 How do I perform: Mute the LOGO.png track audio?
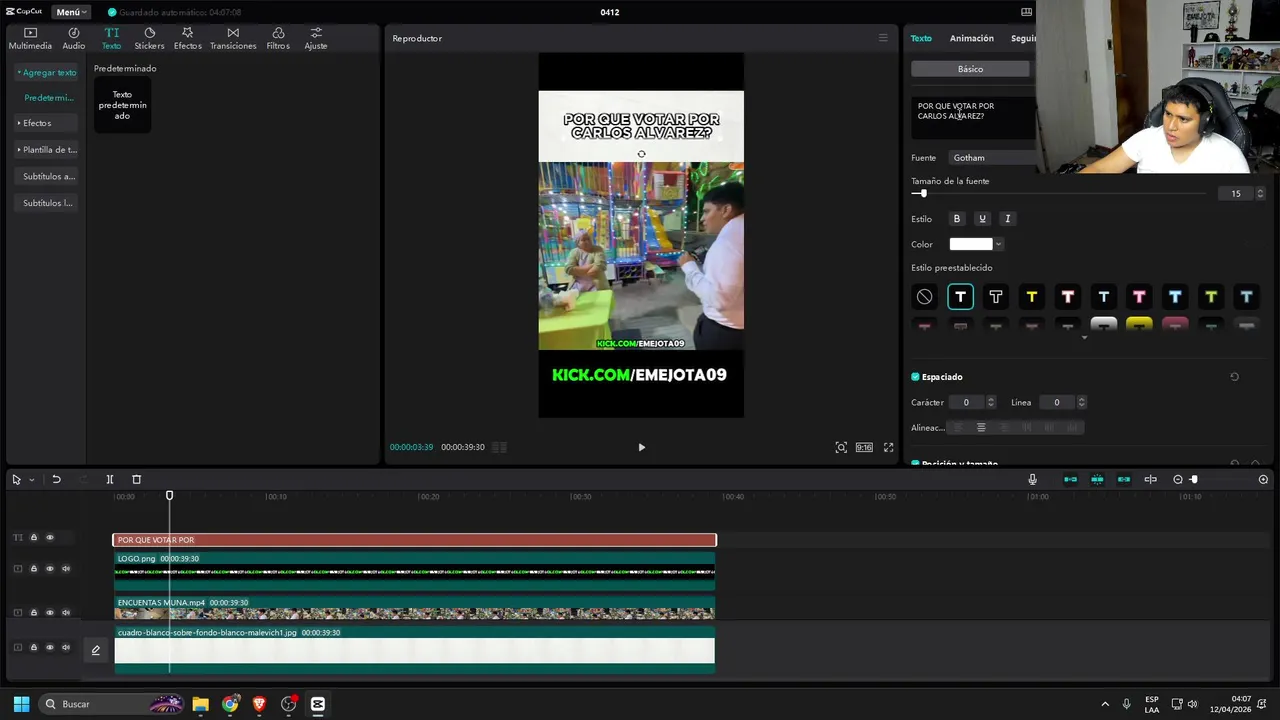pyautogui.click(x=66, y=569)
